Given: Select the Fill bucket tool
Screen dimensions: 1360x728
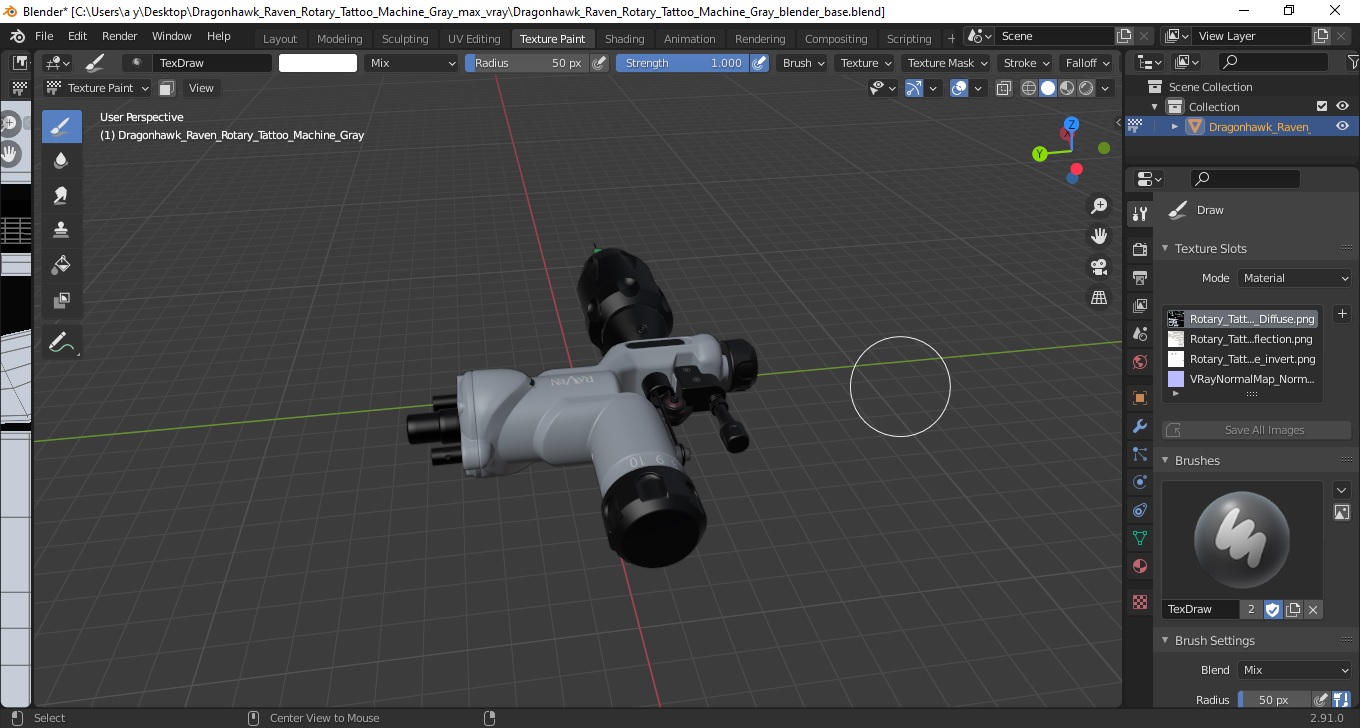Looking at the screenshot, I should pos(62,265).
